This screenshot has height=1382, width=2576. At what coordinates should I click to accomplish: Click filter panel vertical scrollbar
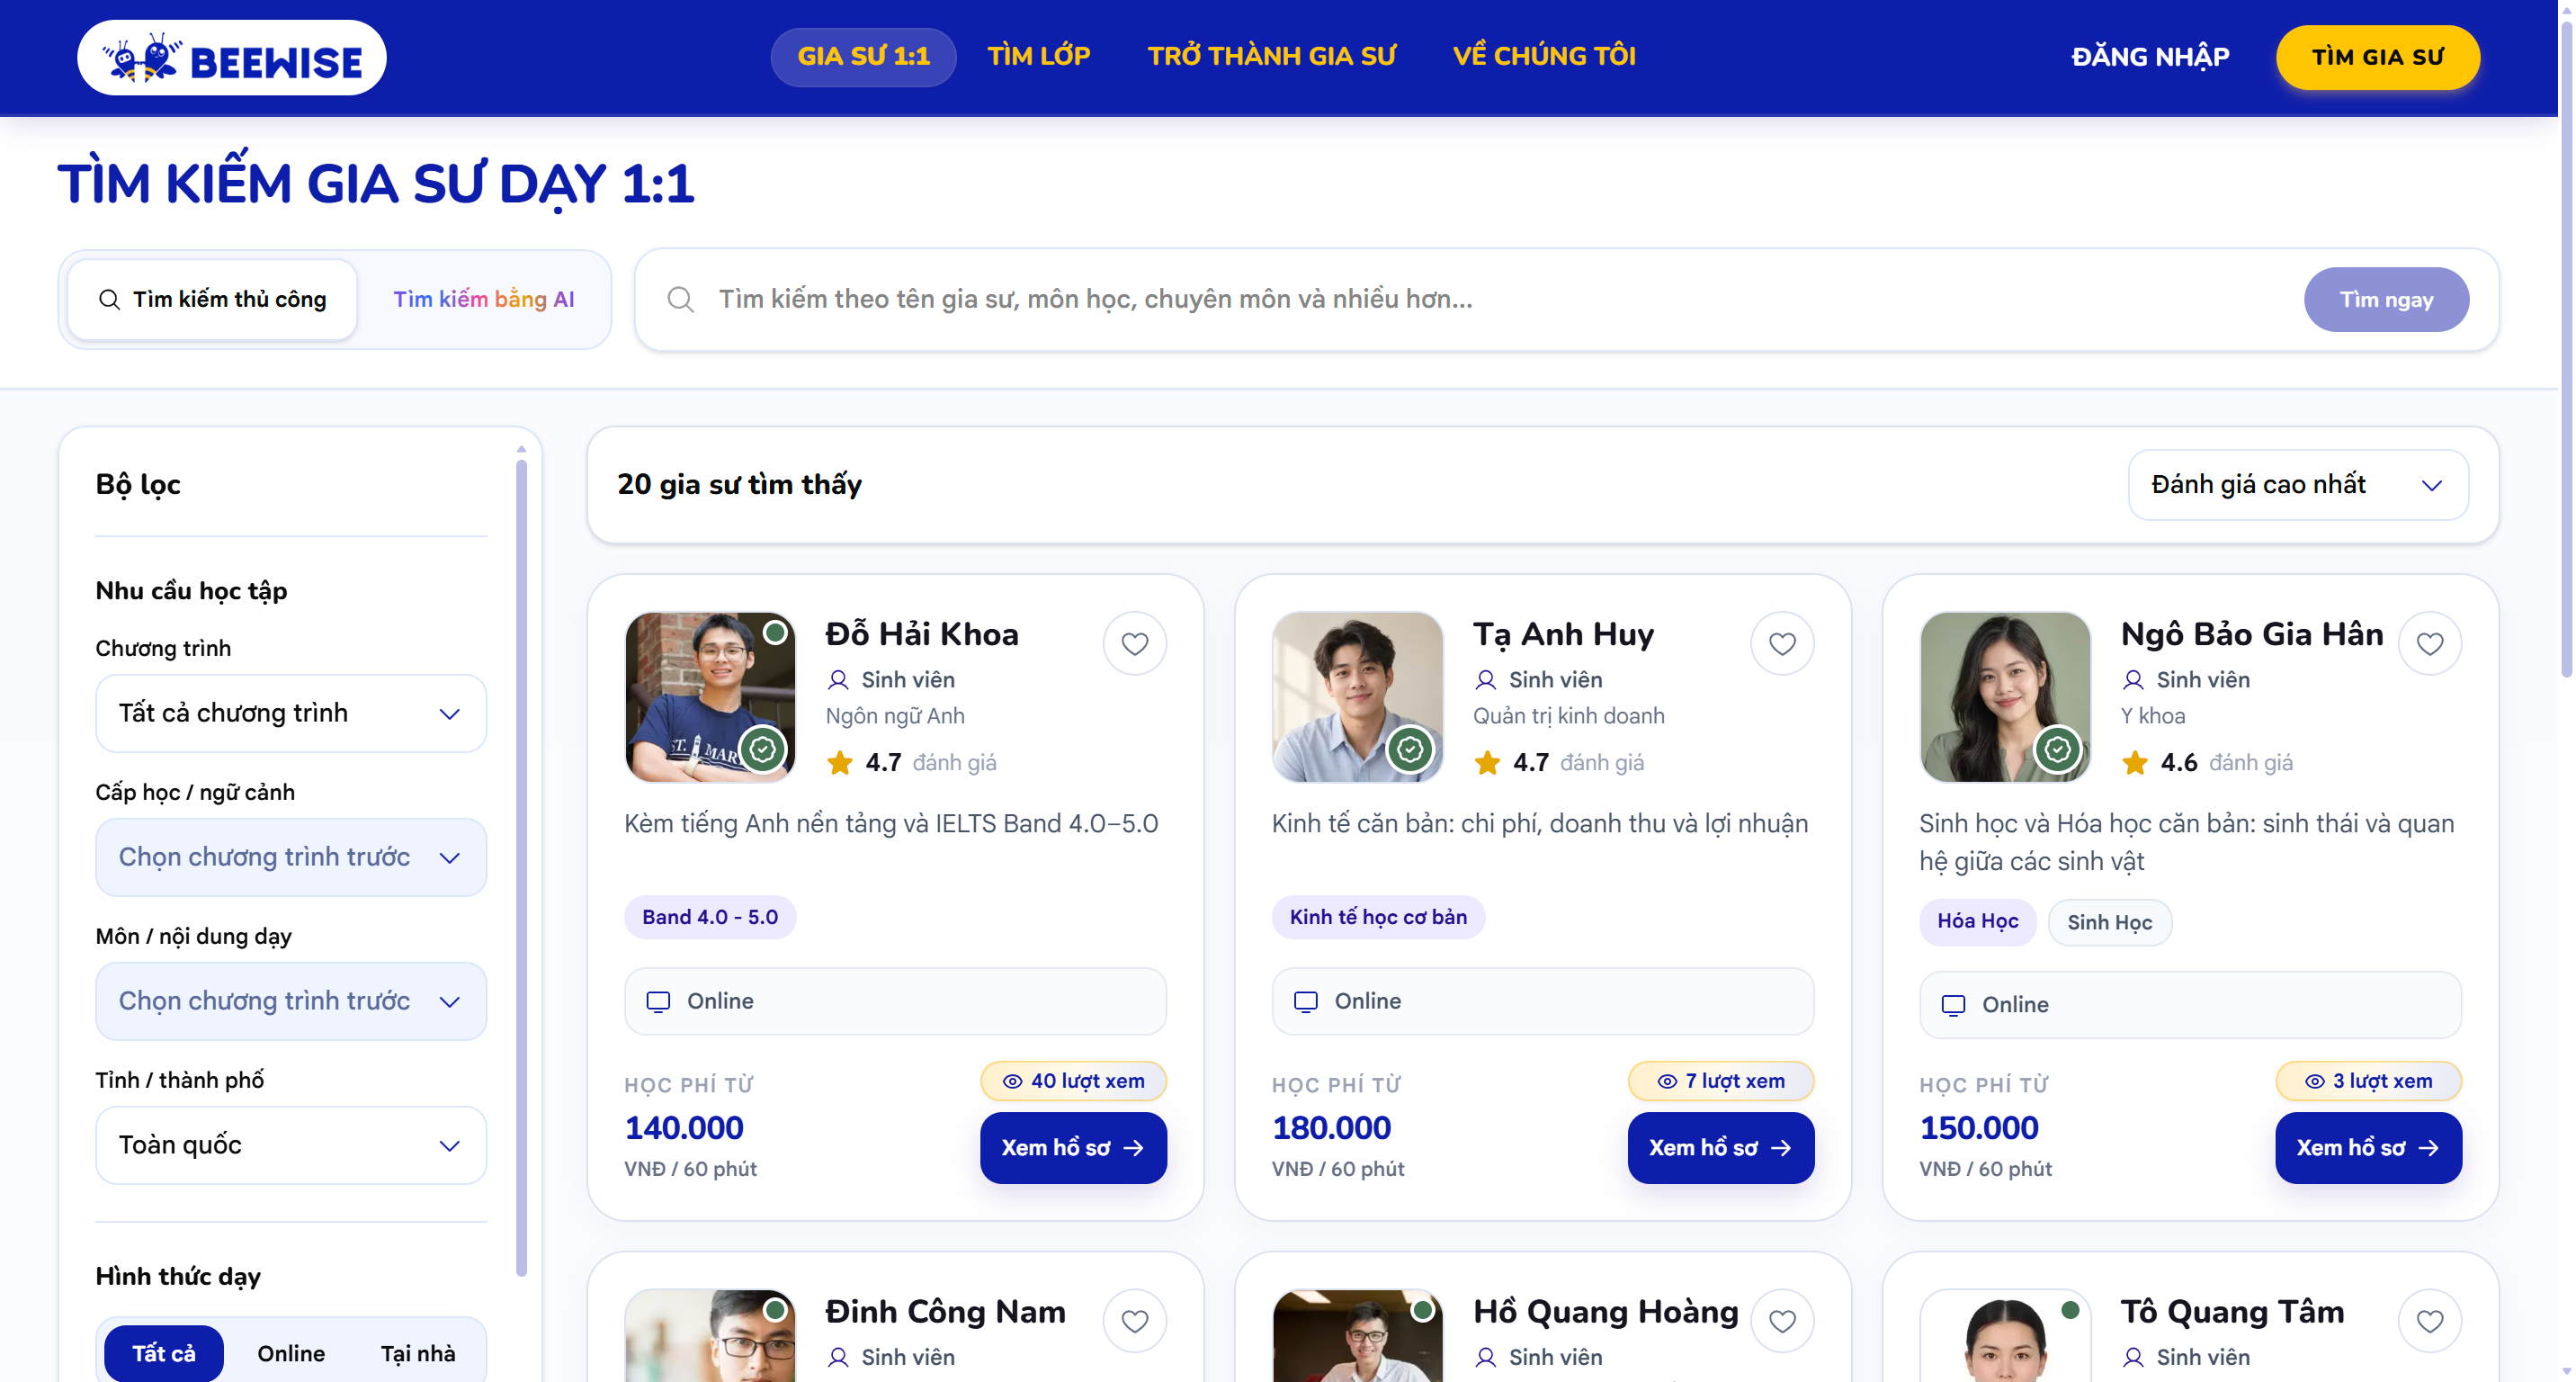pyautogui.click(x=521, y=866)
